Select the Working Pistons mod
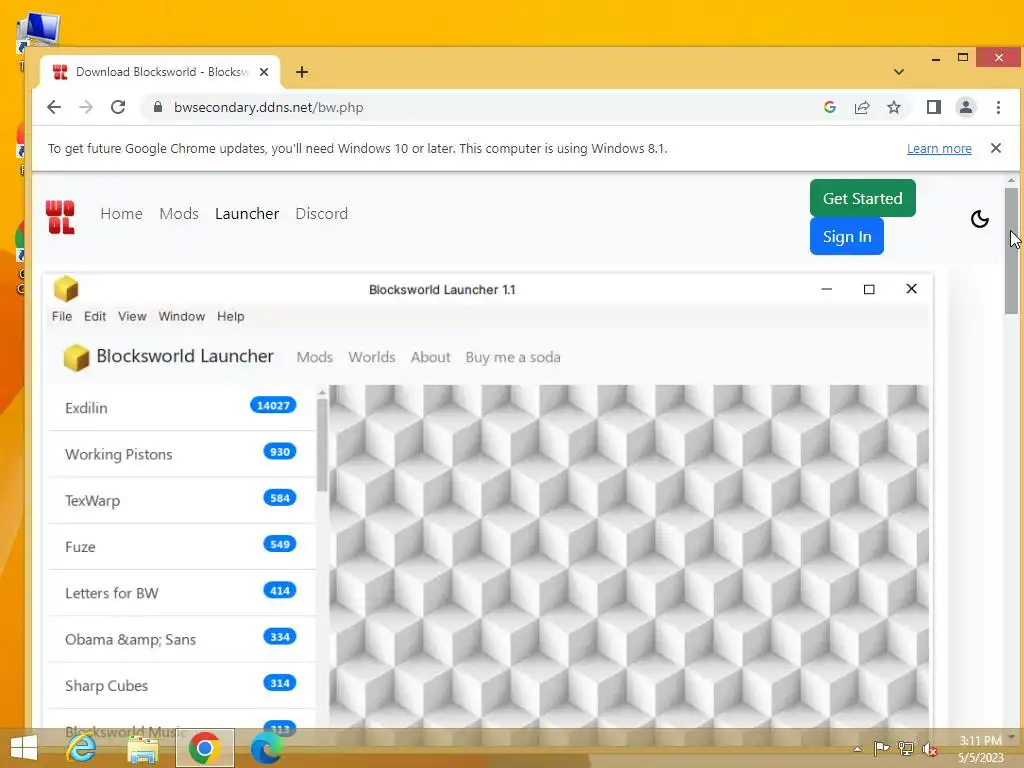Viewport: 1024px width, 768px height. click(x=181, y=454)
